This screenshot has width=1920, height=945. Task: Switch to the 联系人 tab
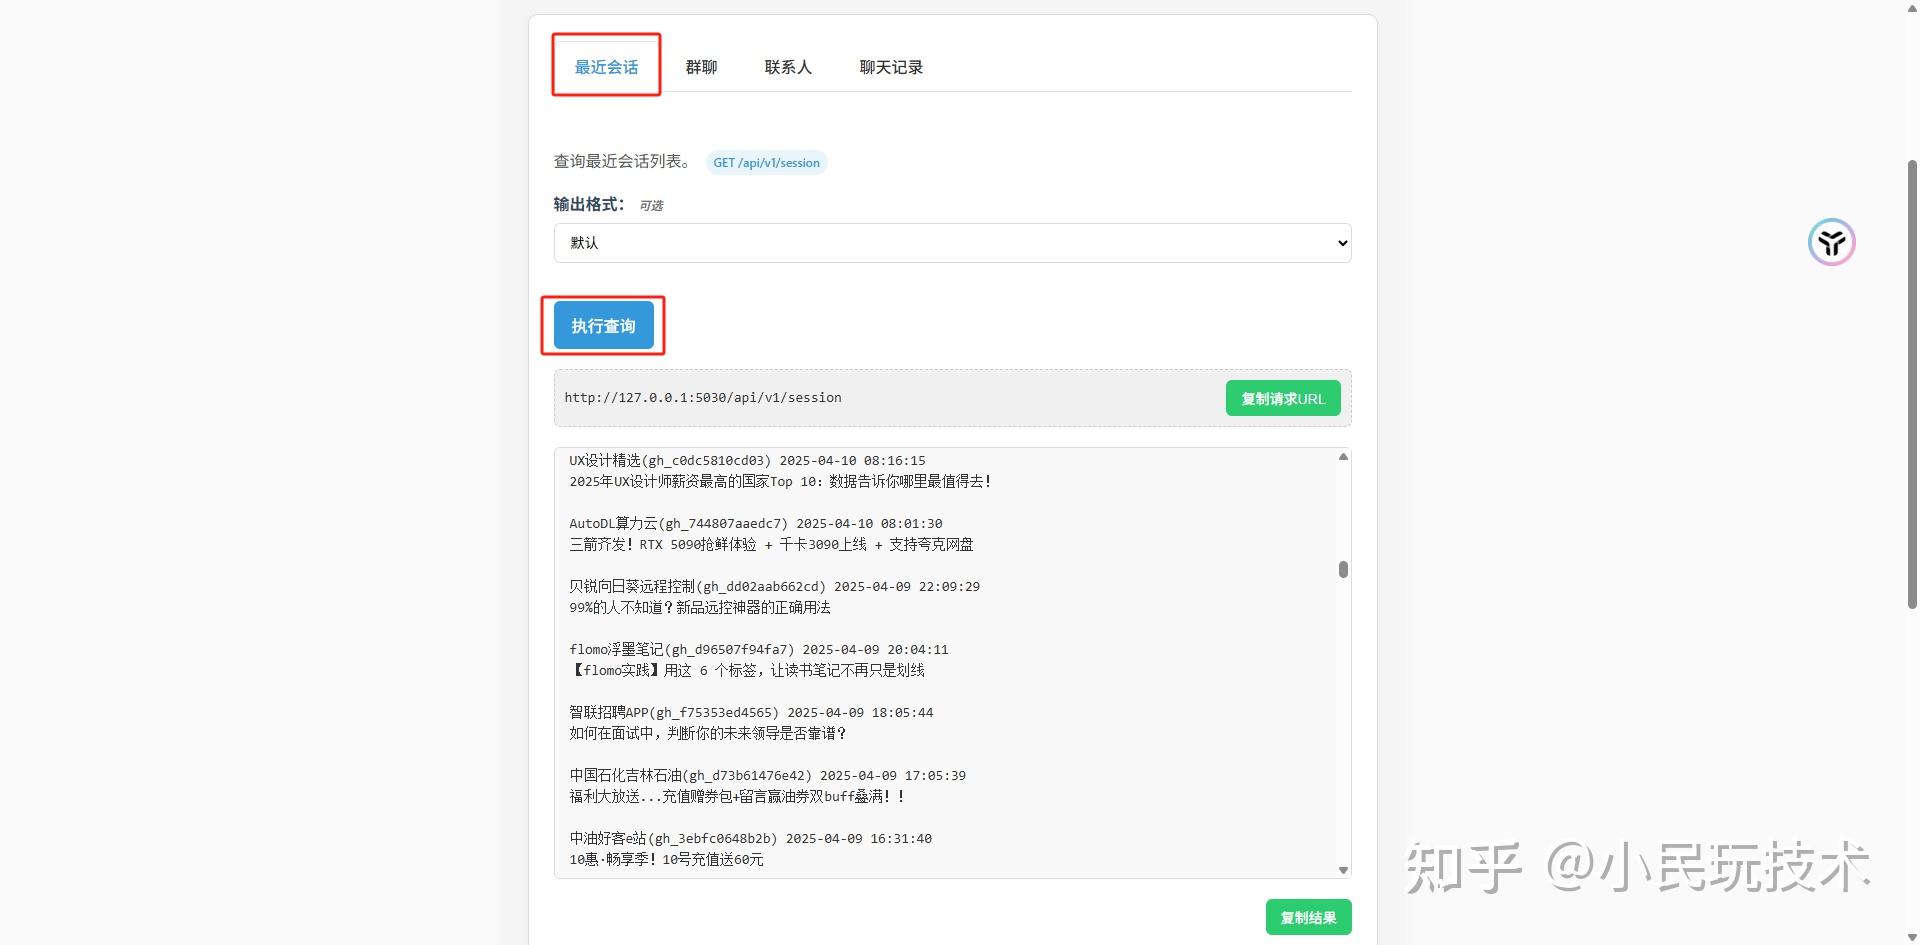[x=788, y=67]
